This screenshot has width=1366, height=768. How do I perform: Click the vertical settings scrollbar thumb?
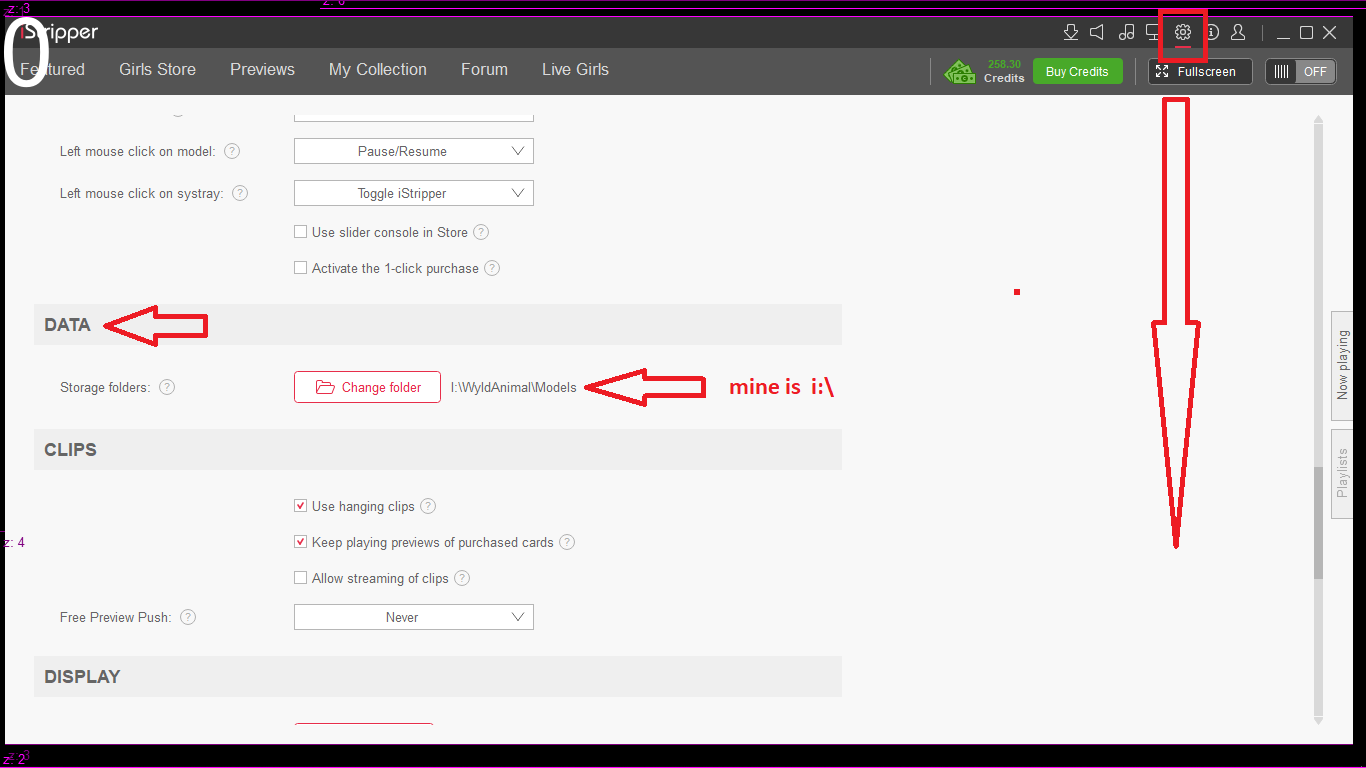(x=1318, y=522)
